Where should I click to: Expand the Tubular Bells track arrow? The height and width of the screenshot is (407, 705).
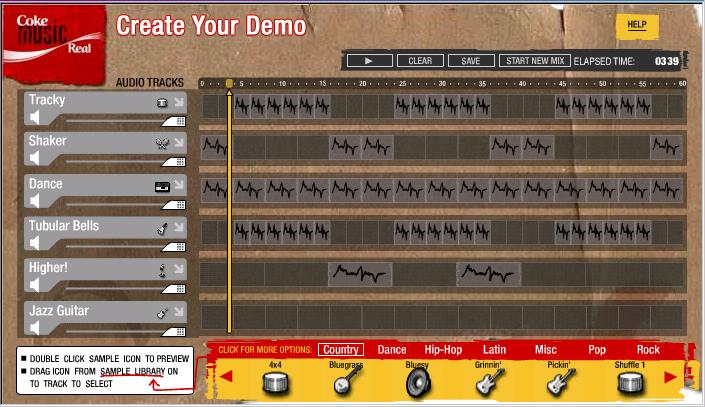179,227
